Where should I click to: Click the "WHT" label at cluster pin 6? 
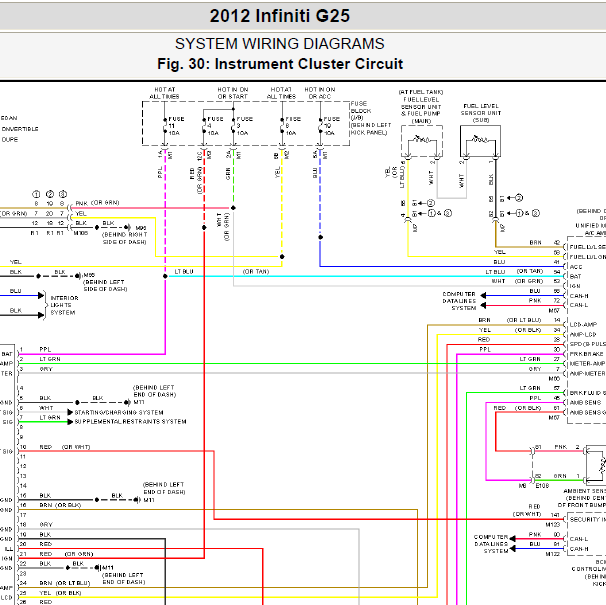tap(46, 408)
